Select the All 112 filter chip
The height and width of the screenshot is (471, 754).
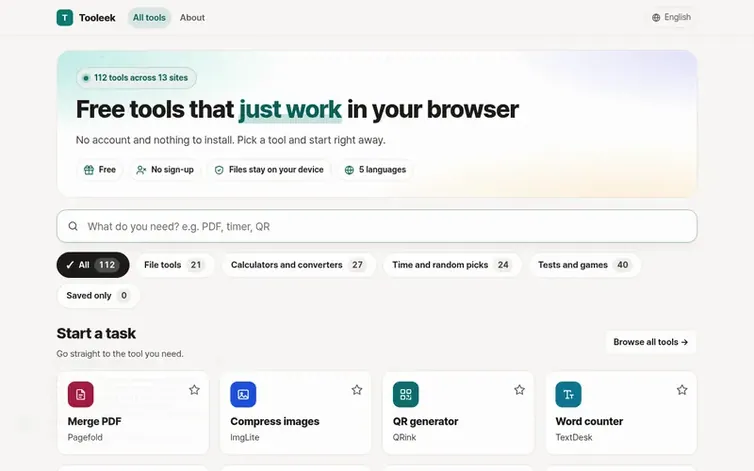coord(93,265)
